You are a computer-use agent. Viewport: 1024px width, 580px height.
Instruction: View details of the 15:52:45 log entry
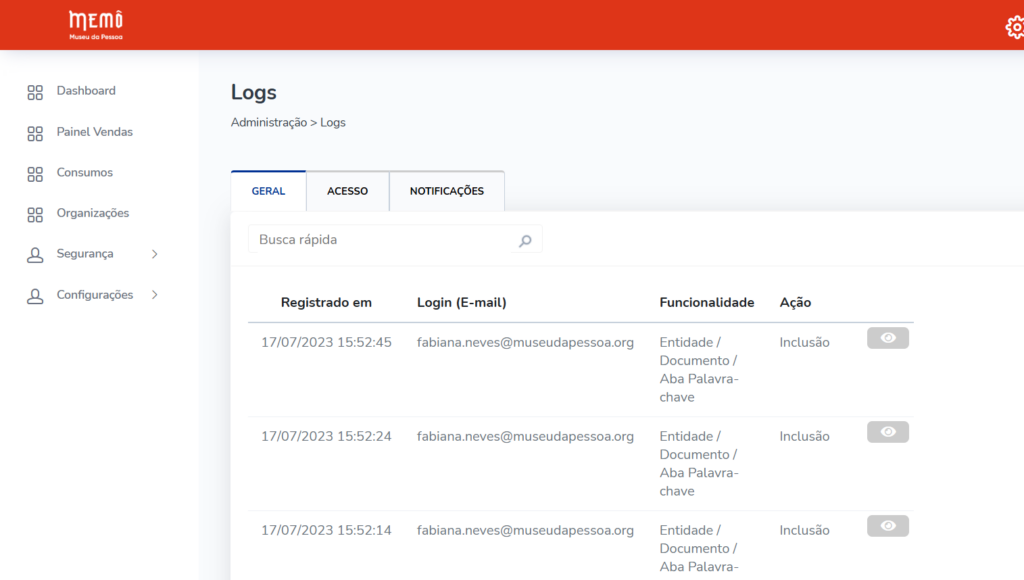pos(887,339)
